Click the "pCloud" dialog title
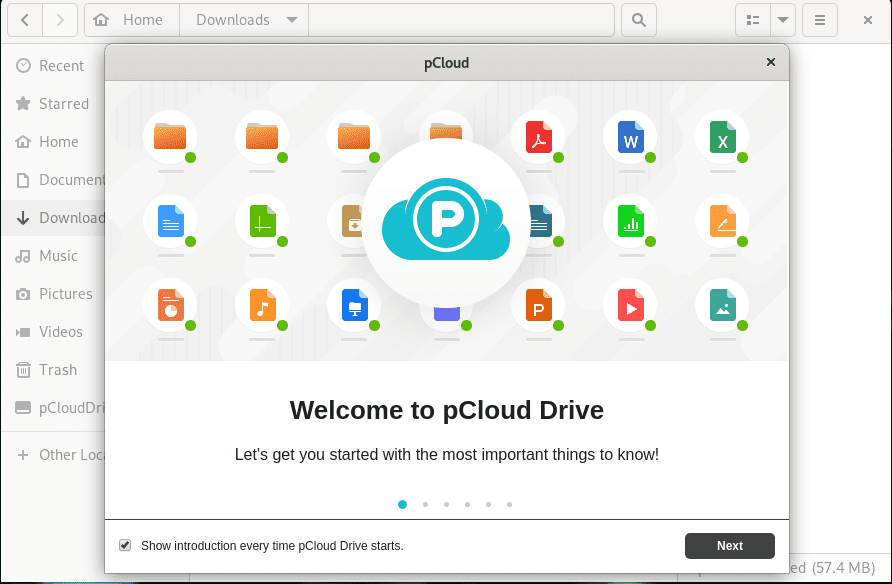Viewport: 892px width, 584px height. [447, 63]
